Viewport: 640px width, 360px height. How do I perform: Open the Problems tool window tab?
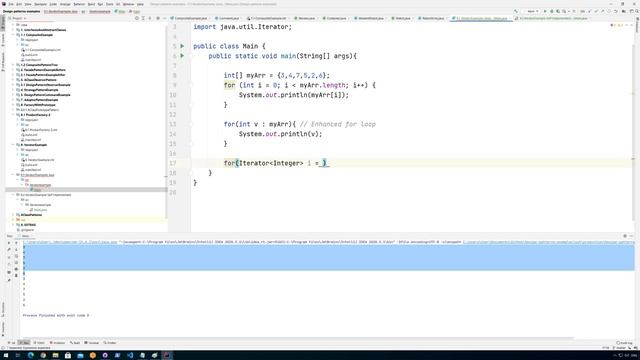click(x=57, y=343)
